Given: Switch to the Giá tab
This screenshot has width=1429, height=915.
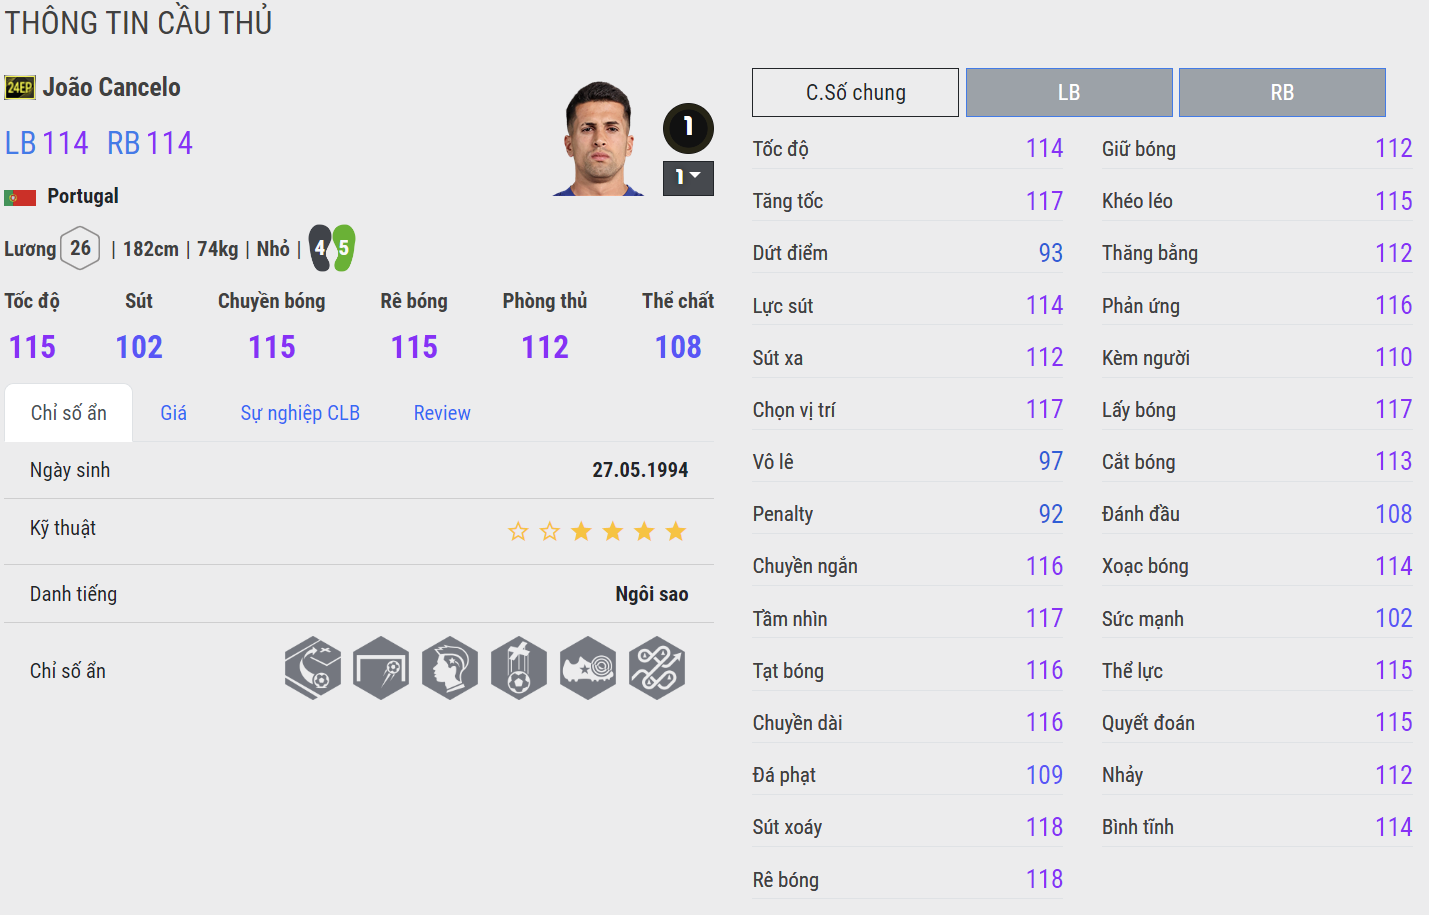Looking at the screenshot, I should (173, 413).
